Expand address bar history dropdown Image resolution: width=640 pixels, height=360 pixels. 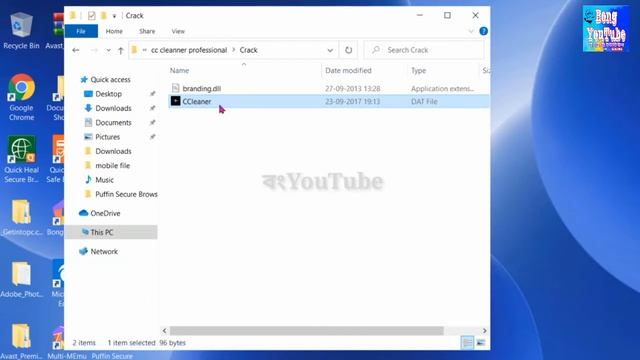[x=330, y=50]
